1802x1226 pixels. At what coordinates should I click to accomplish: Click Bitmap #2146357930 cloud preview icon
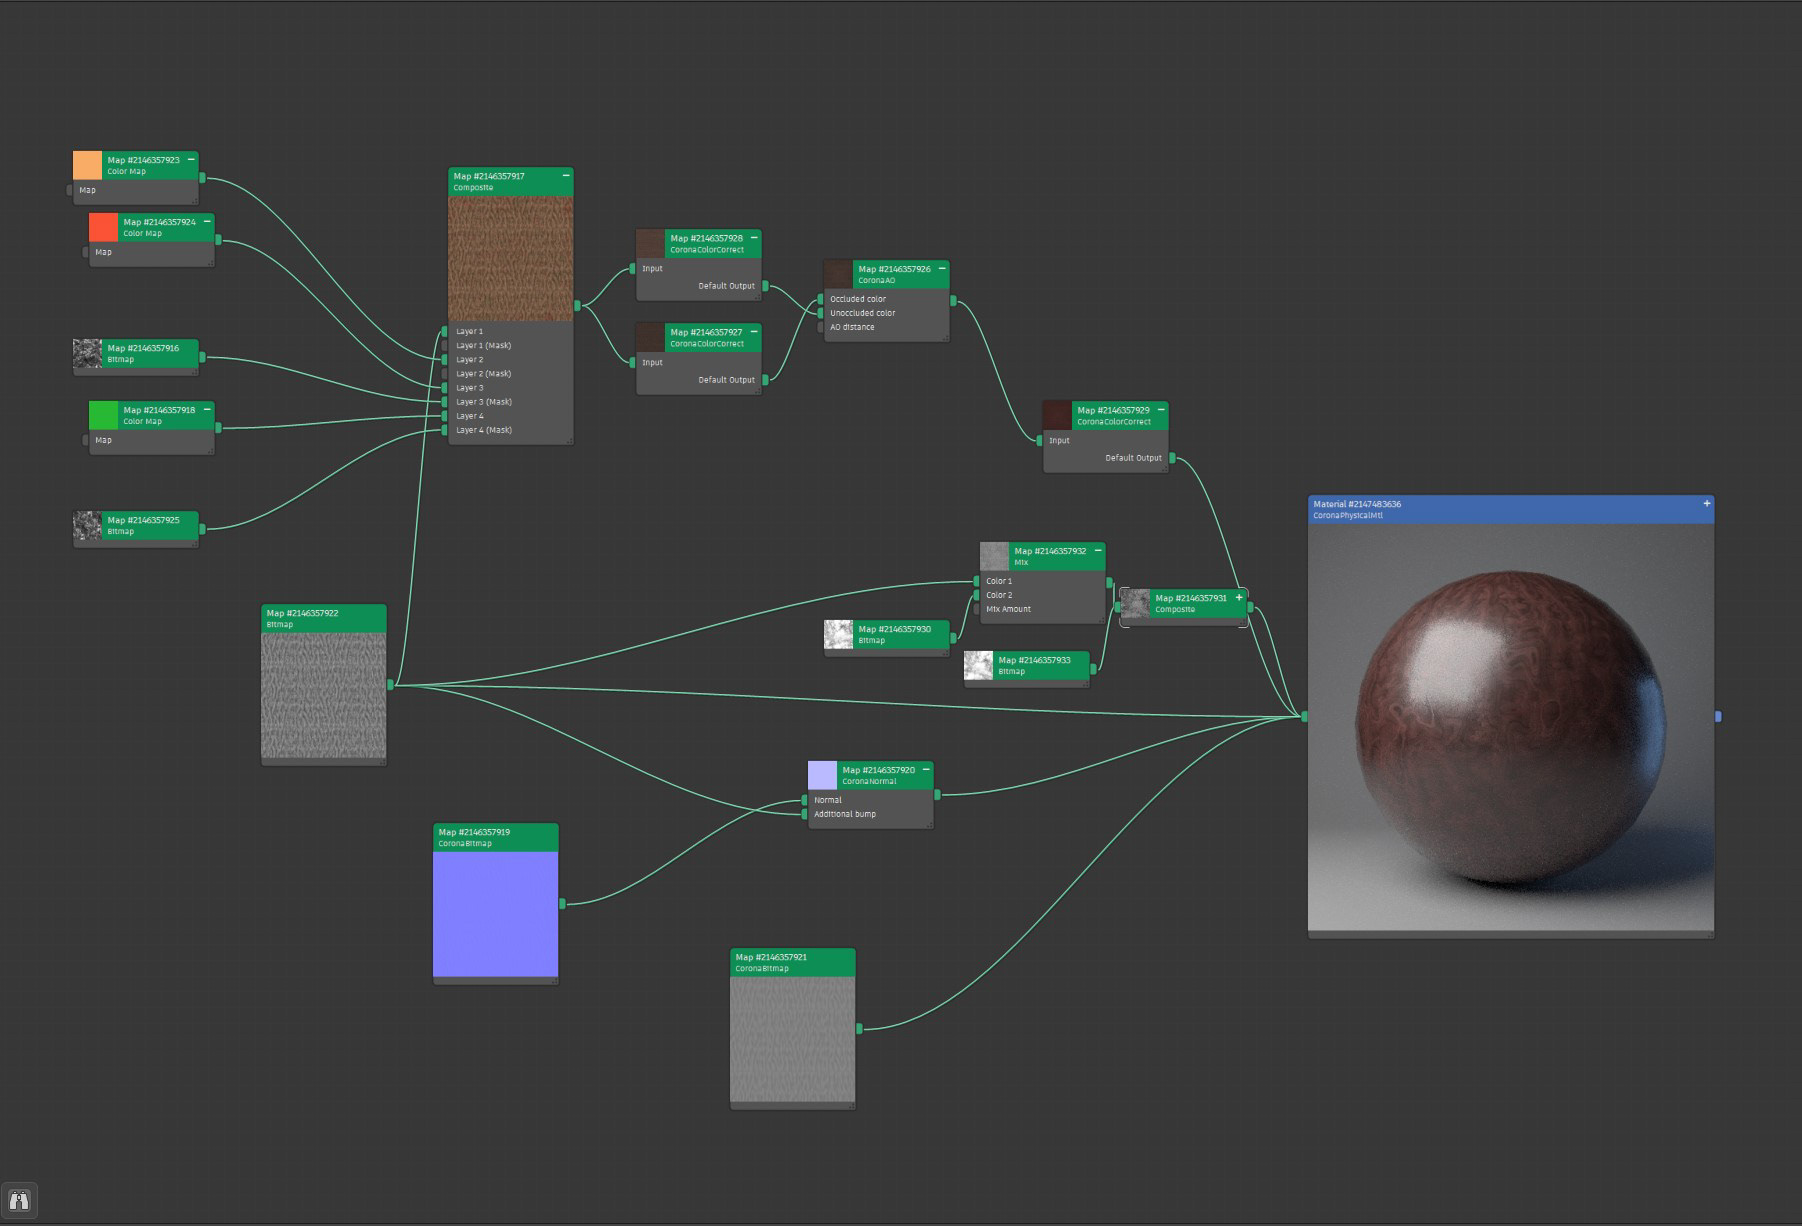pyautogui.click(x=838, y=634)
